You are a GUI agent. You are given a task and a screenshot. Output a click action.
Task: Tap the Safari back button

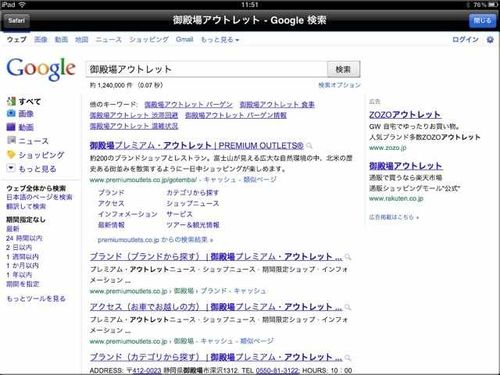(16, 21)
